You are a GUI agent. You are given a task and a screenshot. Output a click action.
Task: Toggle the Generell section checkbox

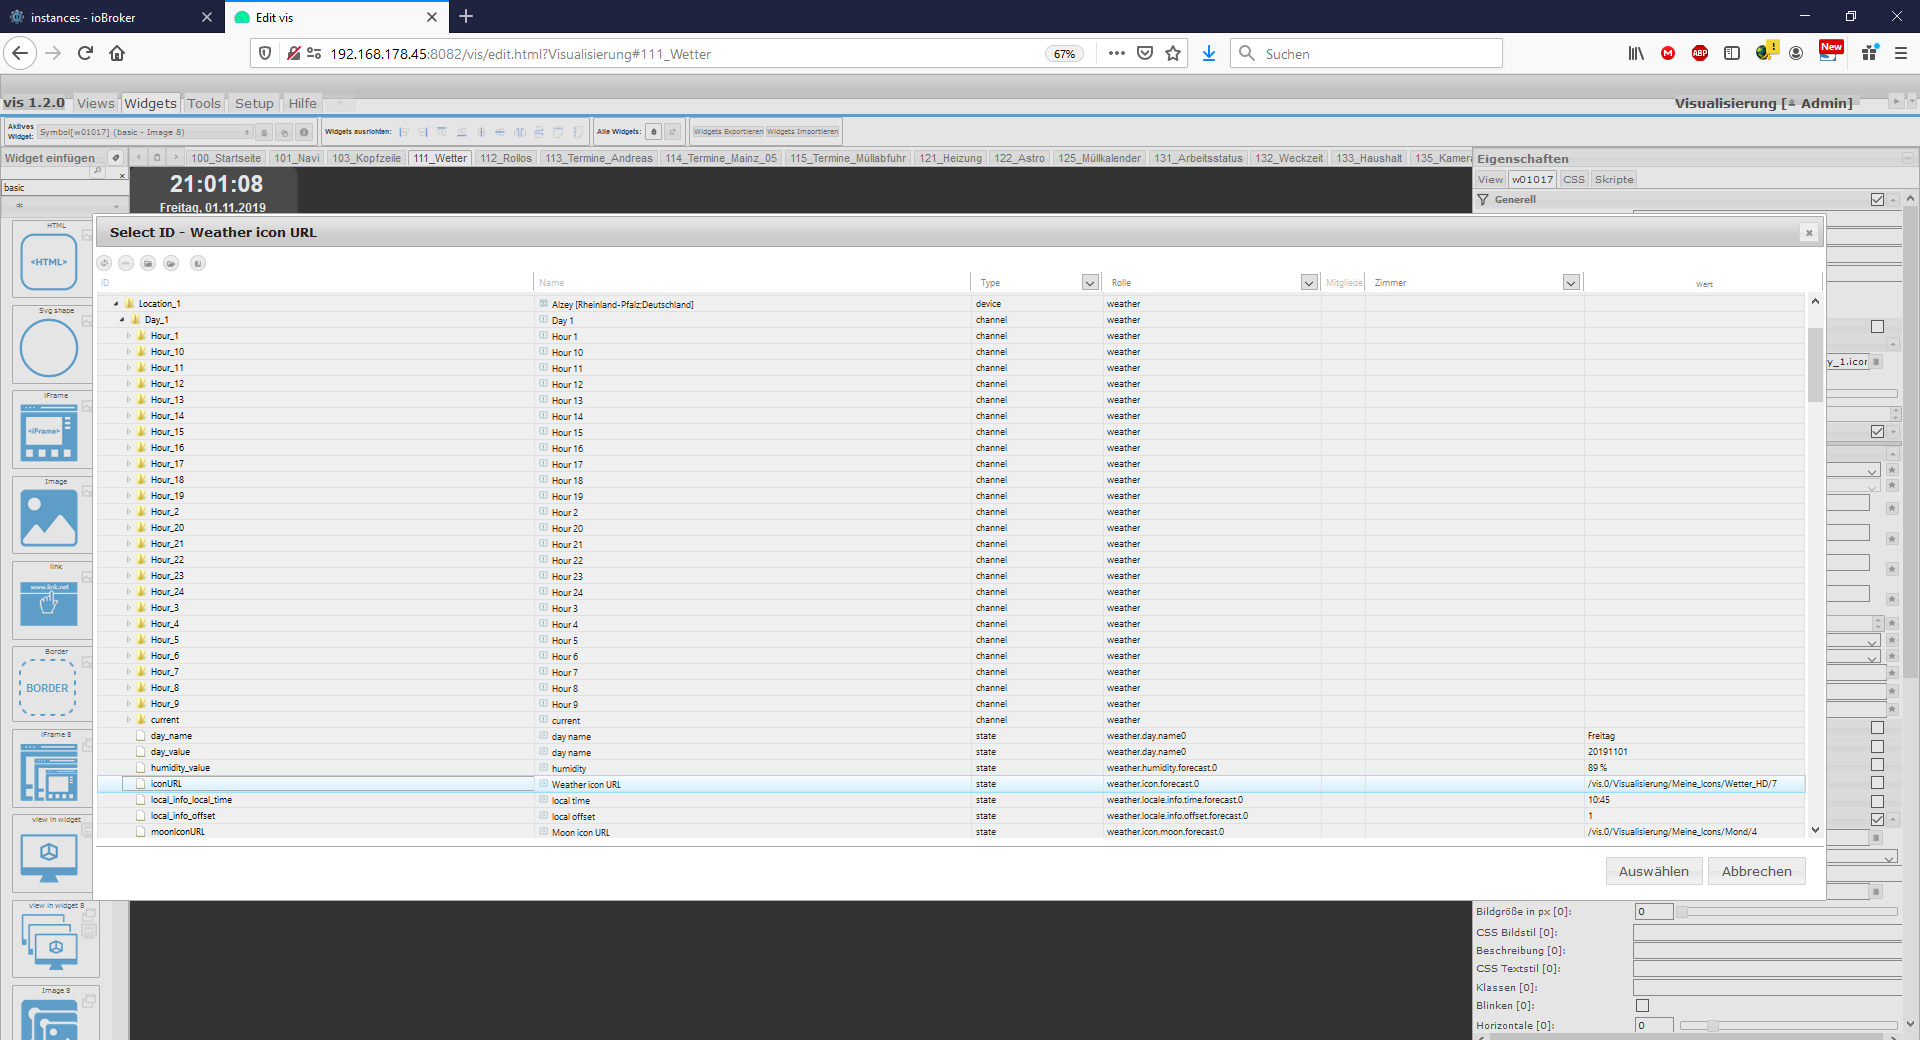coord(1877,200)
